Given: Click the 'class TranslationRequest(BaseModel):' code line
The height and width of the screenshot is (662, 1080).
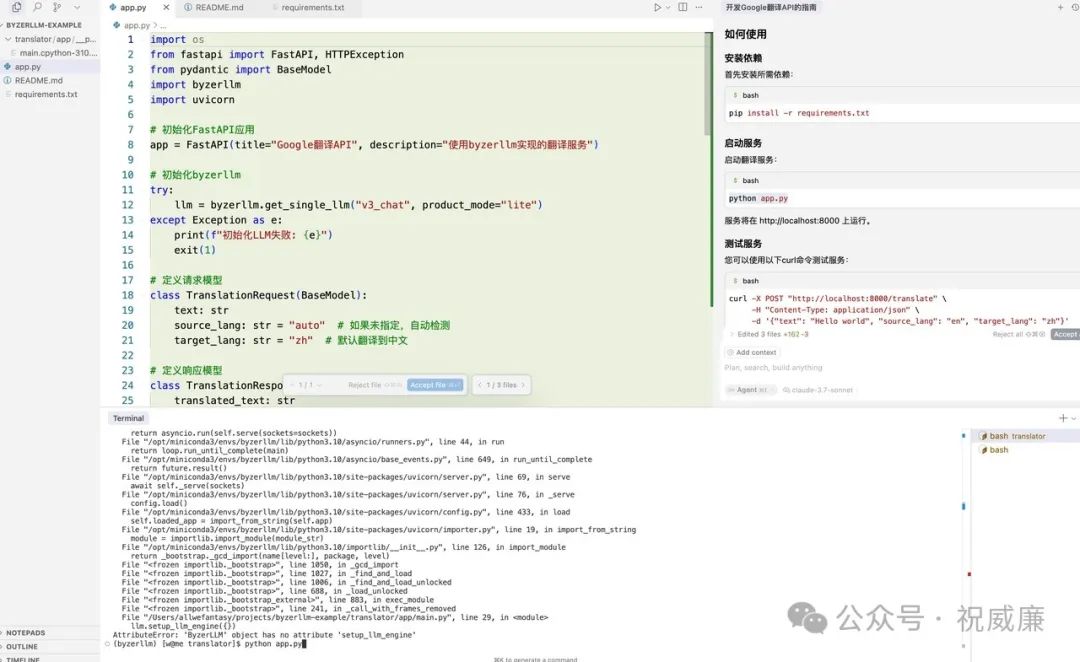Looking at the screenshot, I should 258,296.
